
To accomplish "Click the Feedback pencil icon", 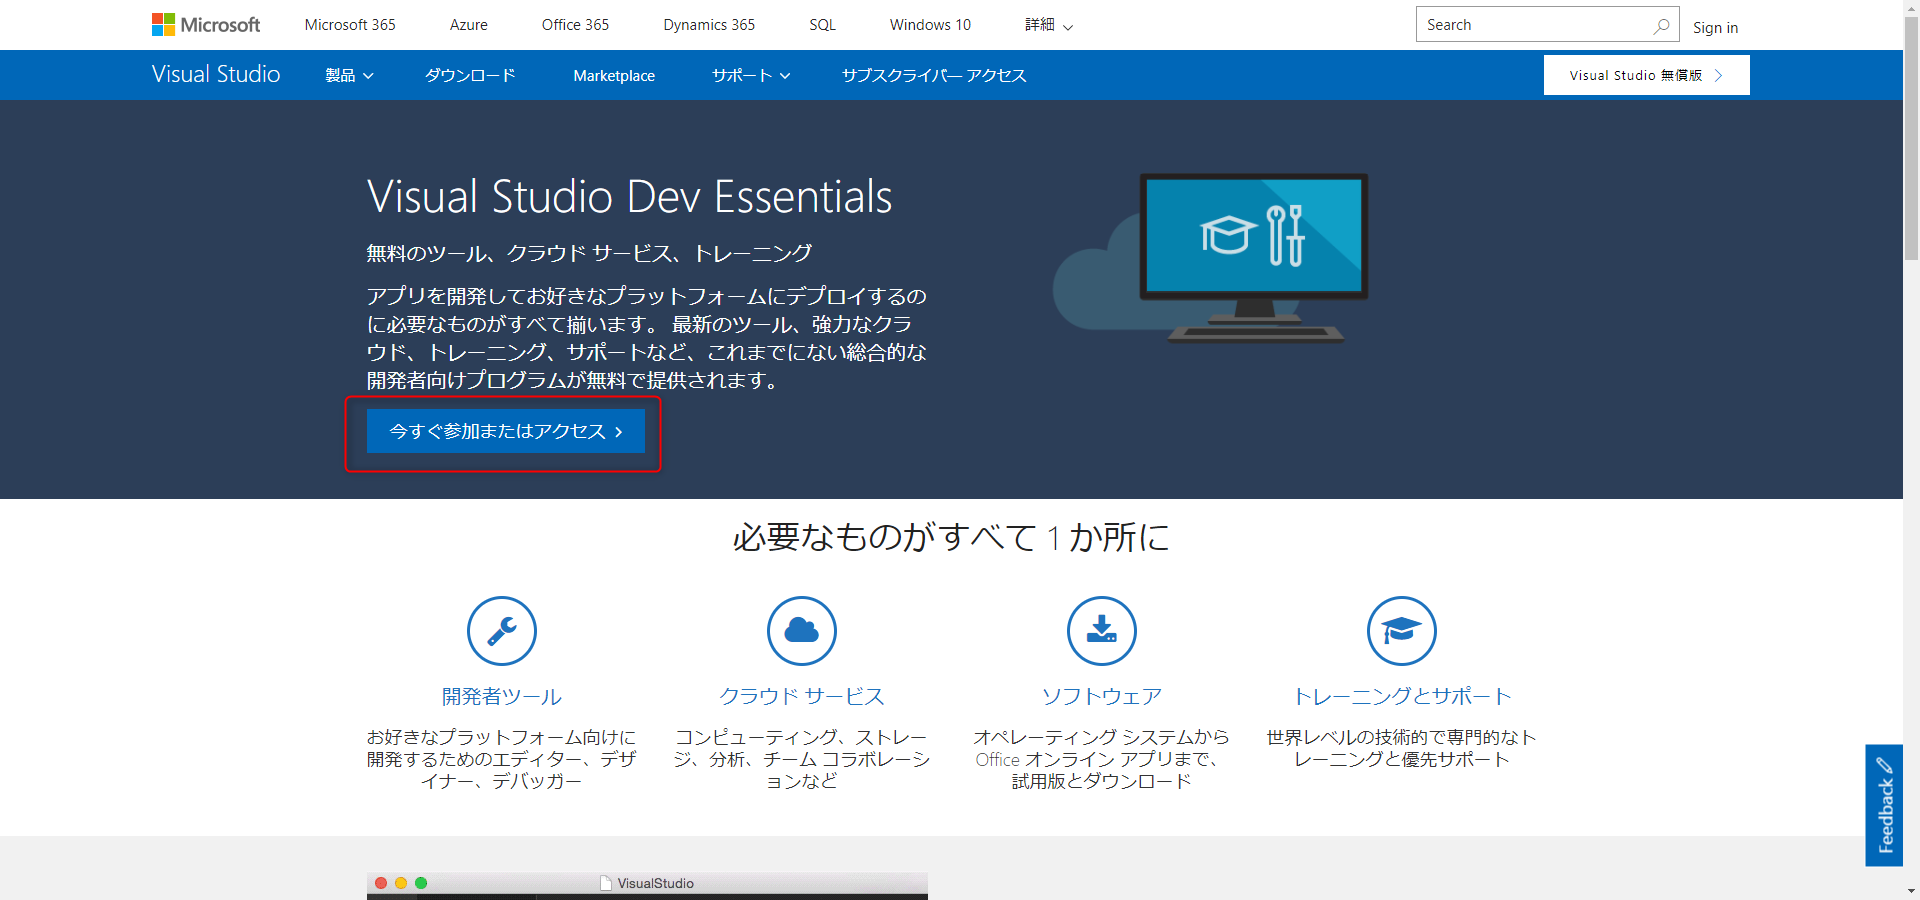I will tap(1885, 766).
